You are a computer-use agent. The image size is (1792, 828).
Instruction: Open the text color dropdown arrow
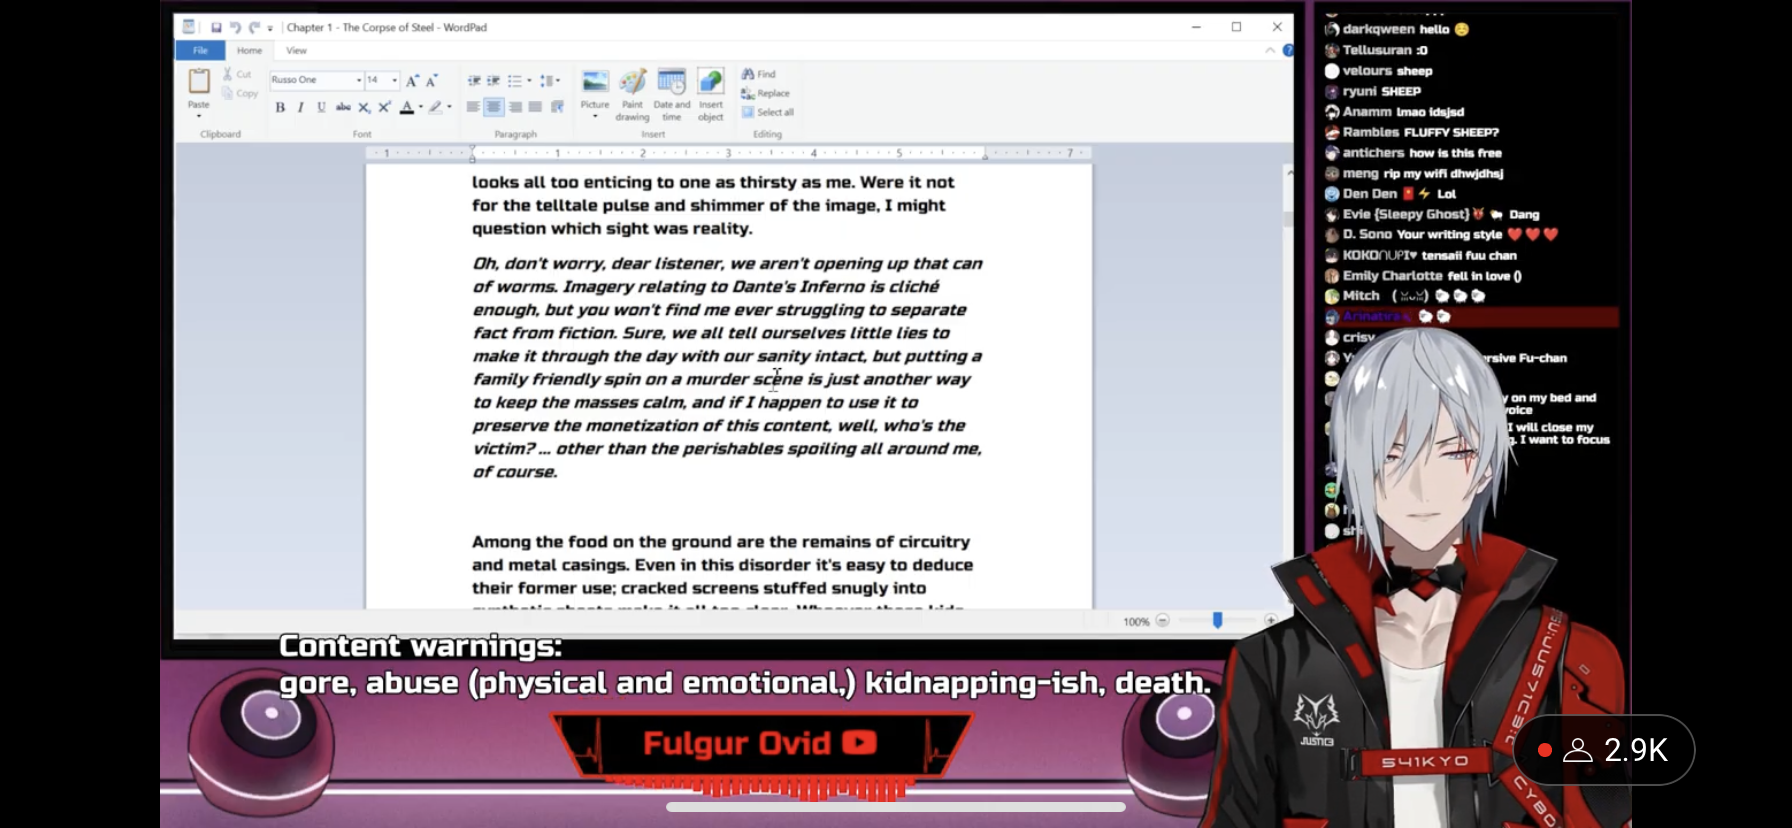(421, 107)
